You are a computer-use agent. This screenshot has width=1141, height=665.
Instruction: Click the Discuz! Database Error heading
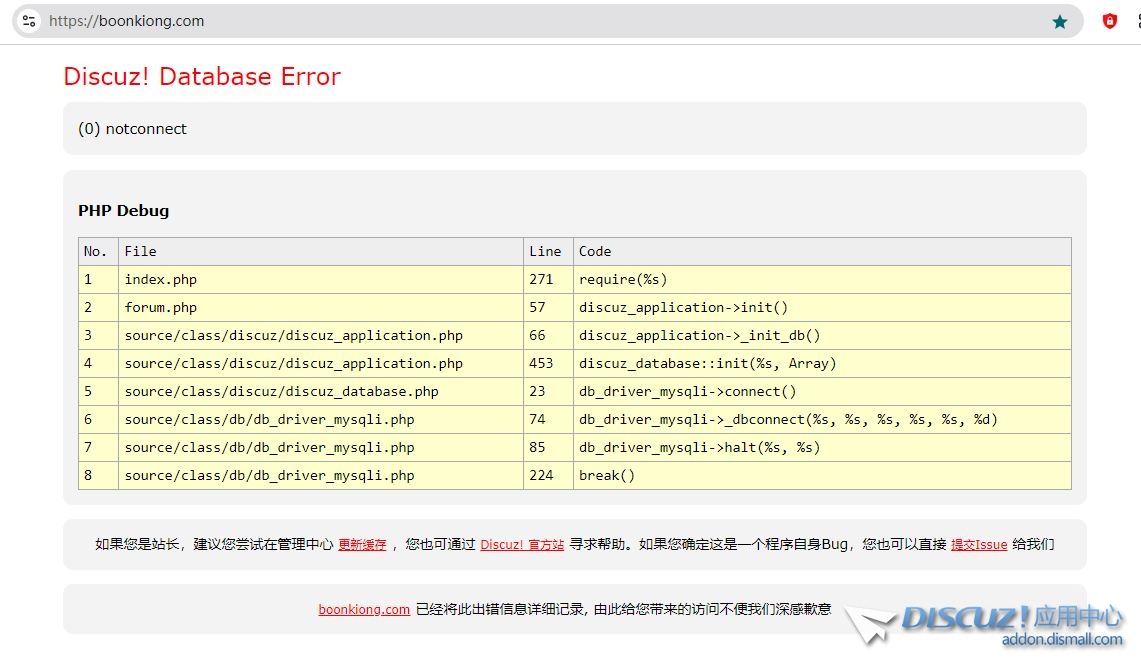(202, 77)
